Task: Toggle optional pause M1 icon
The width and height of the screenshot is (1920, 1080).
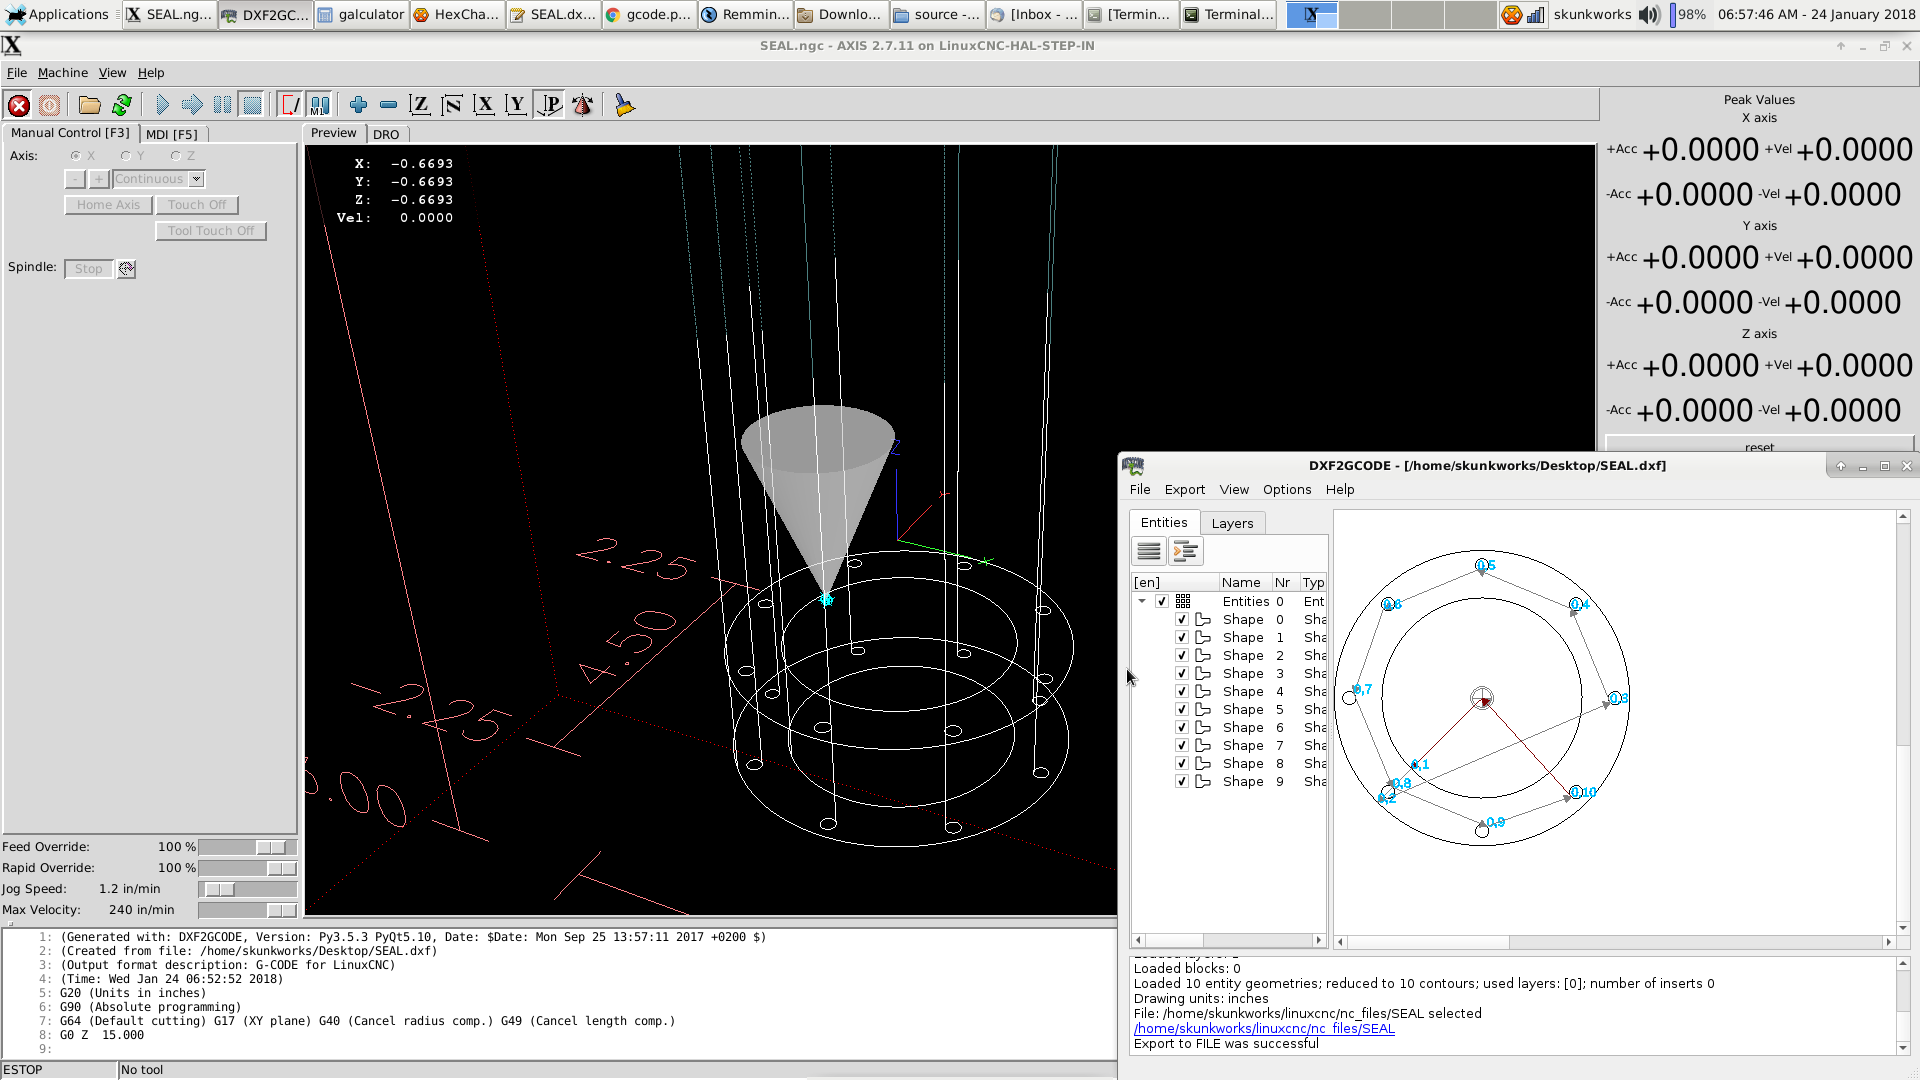Action: tap(320, 105)
